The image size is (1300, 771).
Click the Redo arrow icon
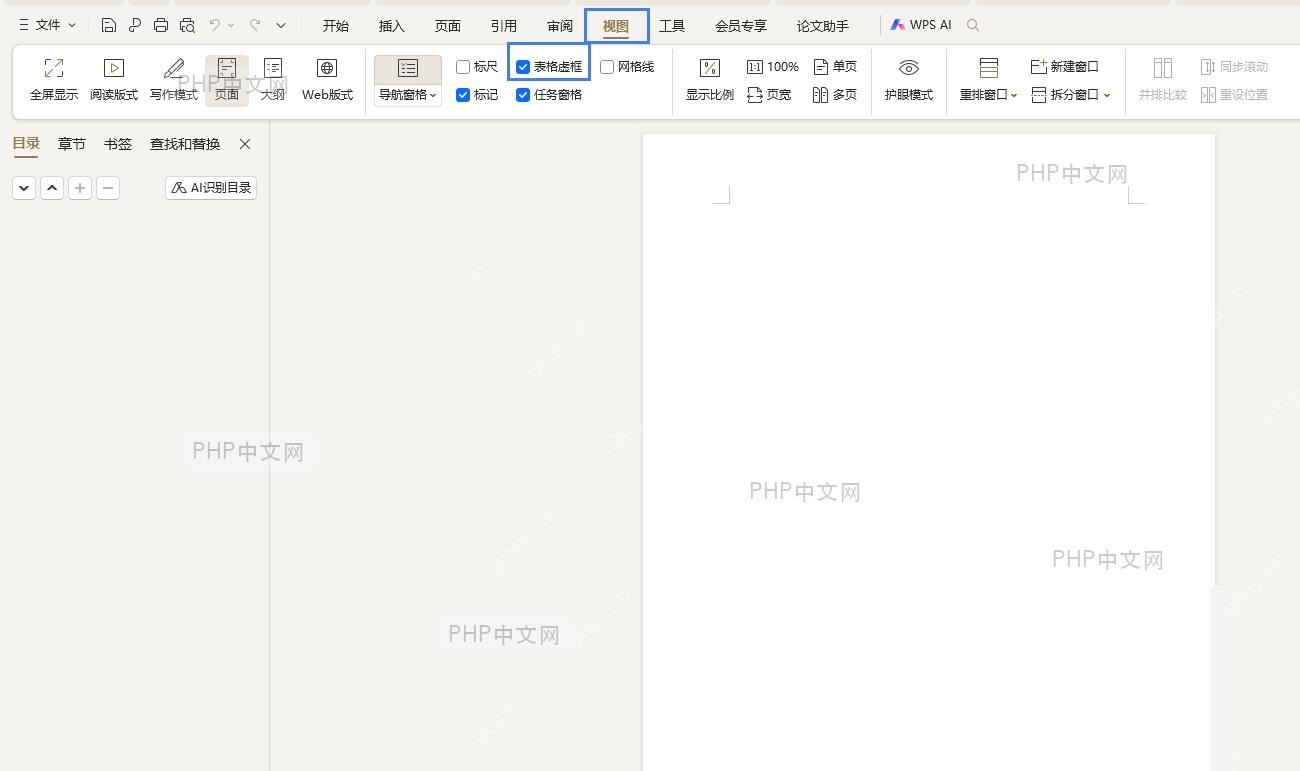[x=255, y=25]
